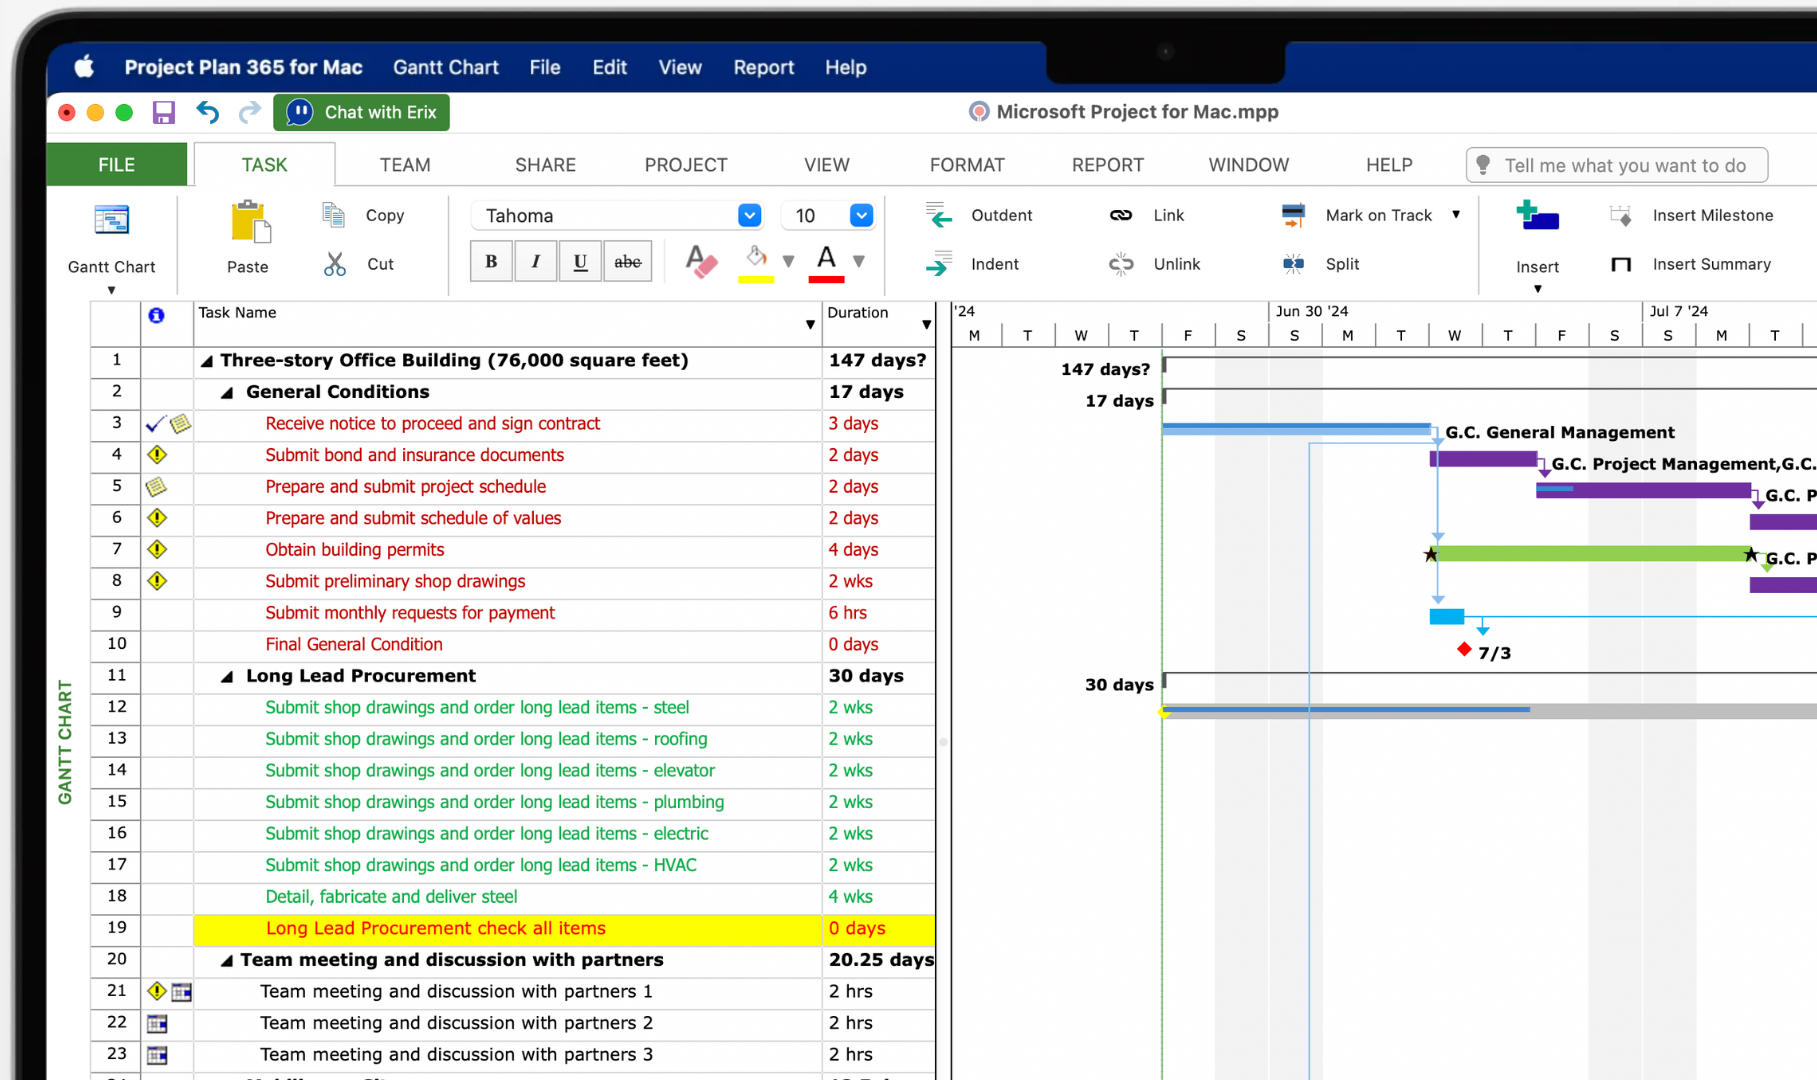
Task: Click the Paste clipboard icon
Action: 250,222
